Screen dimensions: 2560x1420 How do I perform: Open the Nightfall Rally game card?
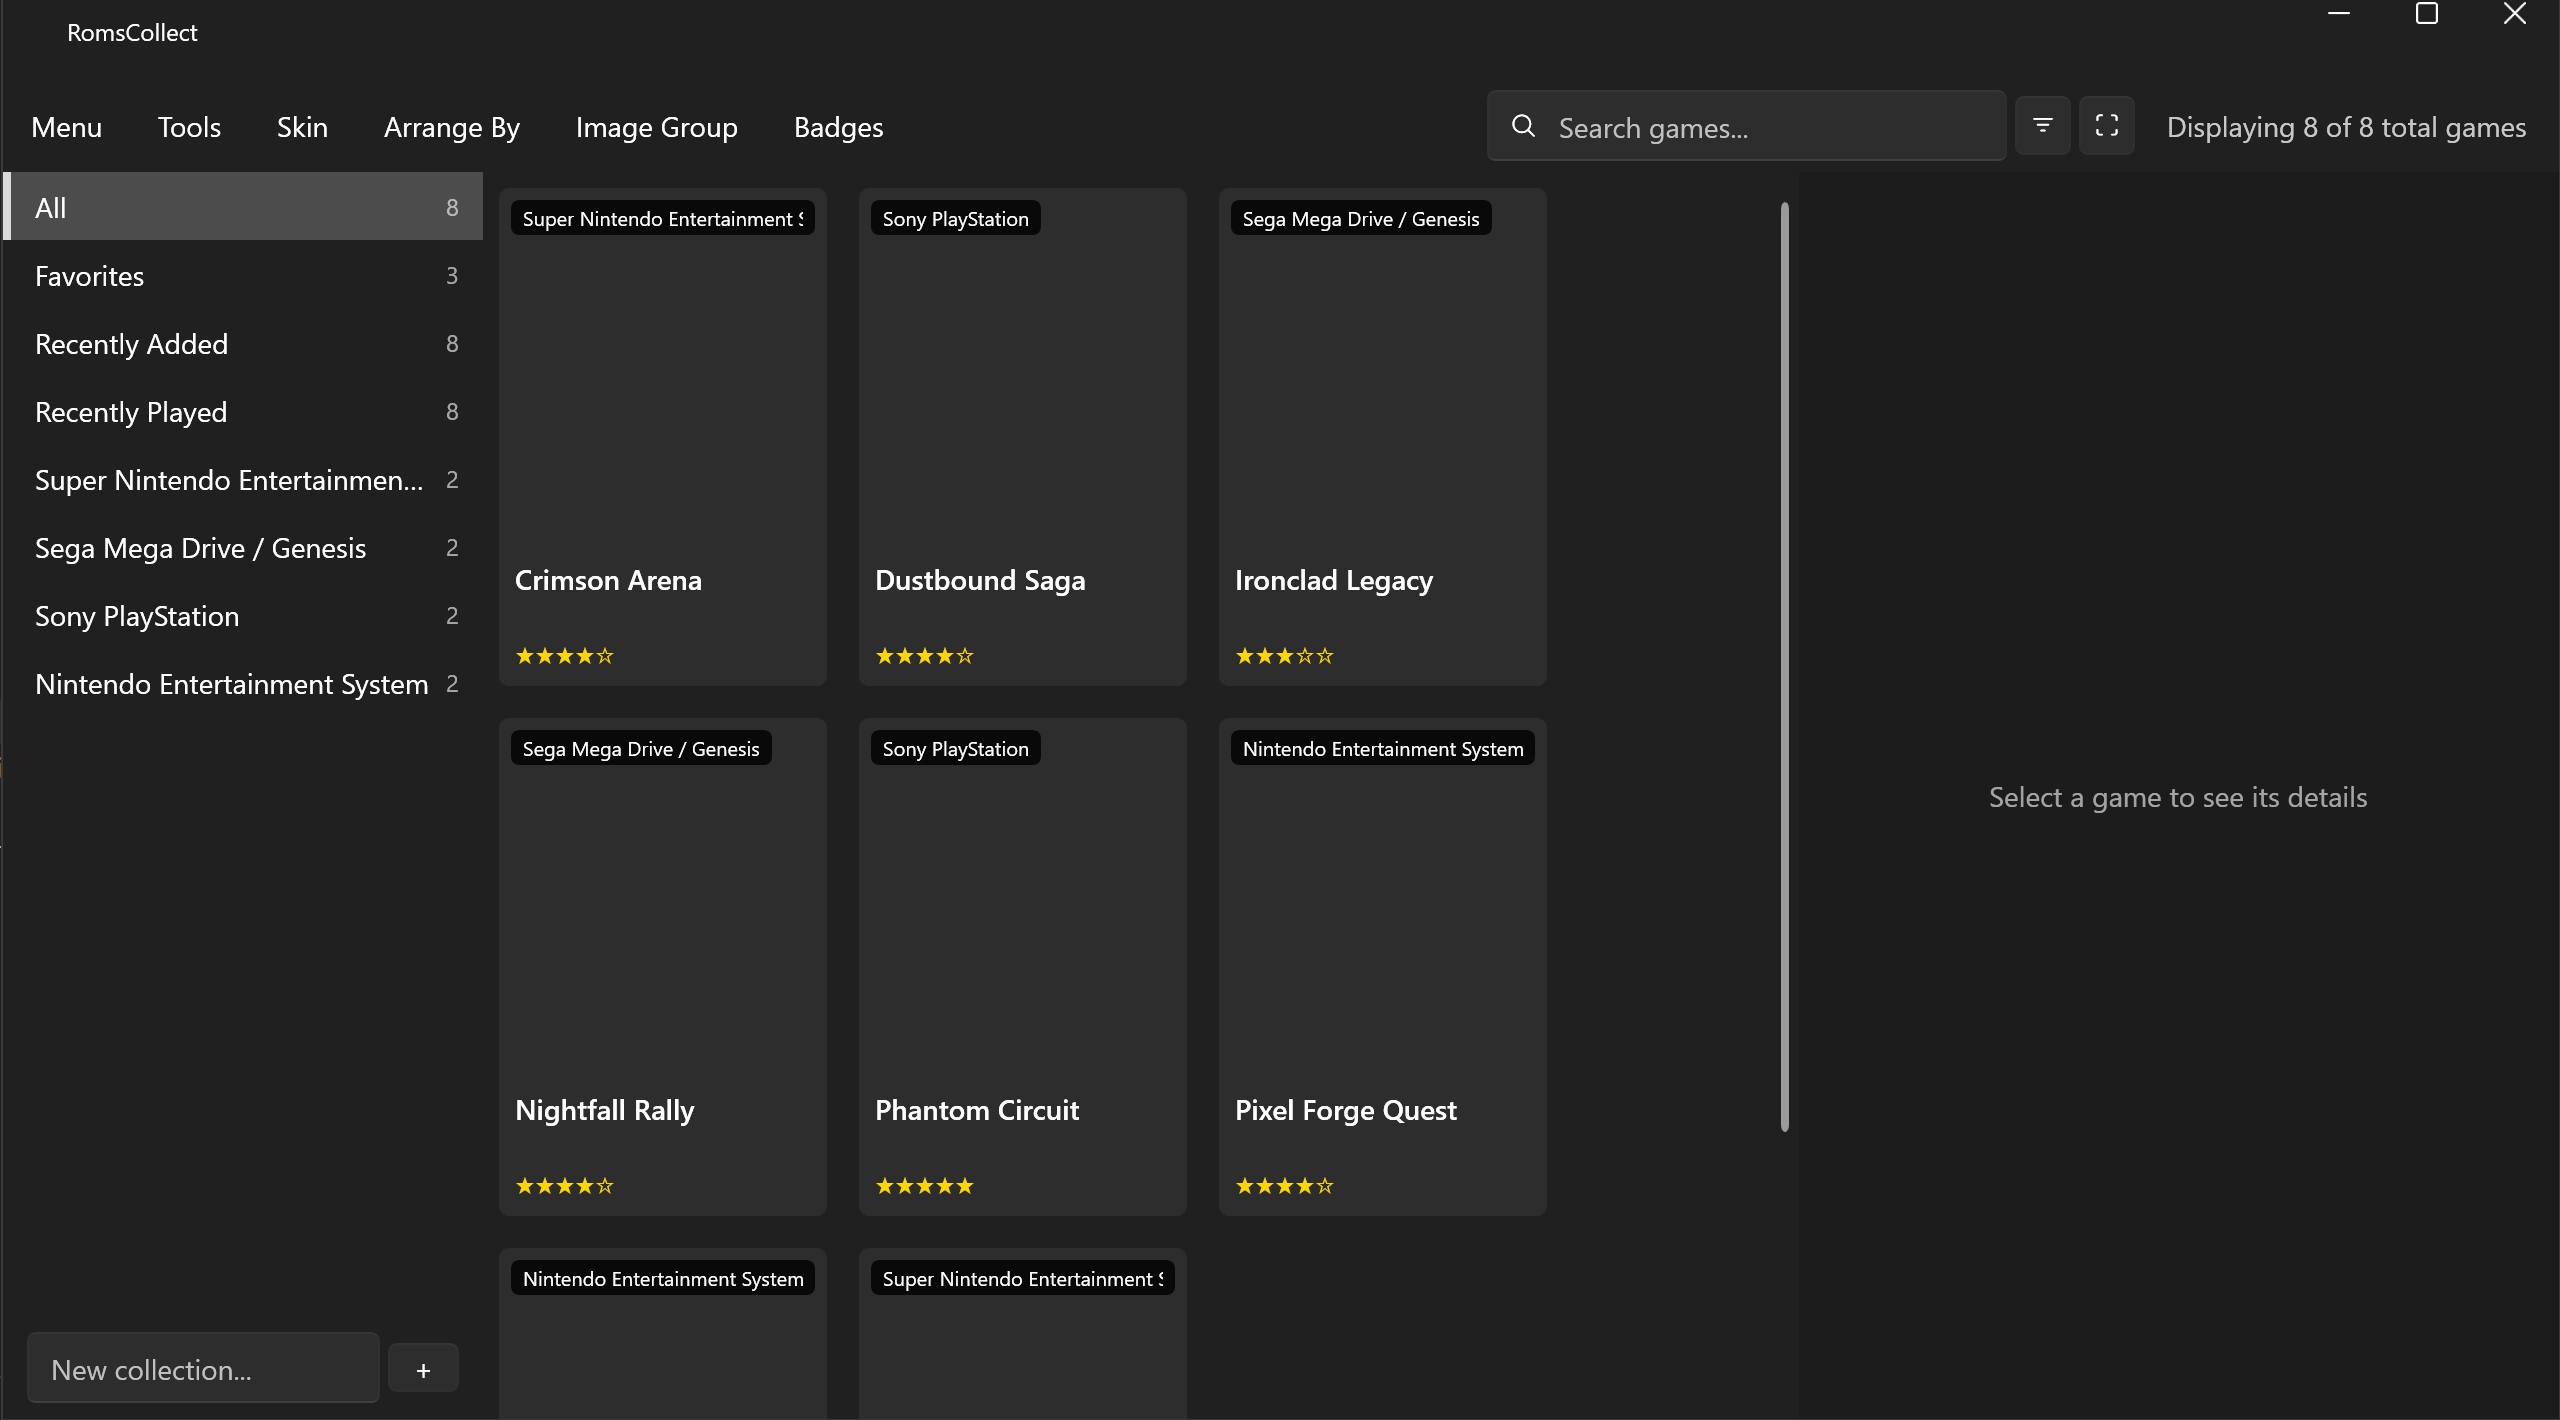[x=663, y=967]
